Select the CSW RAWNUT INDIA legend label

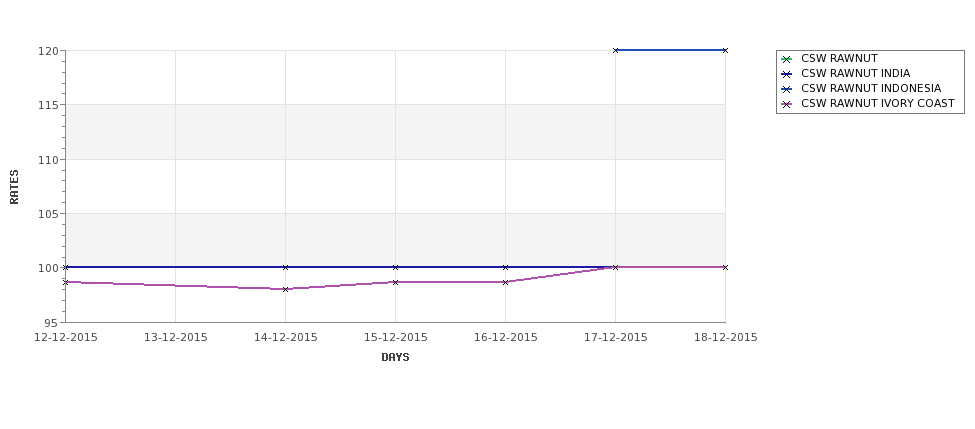[855, 73]
